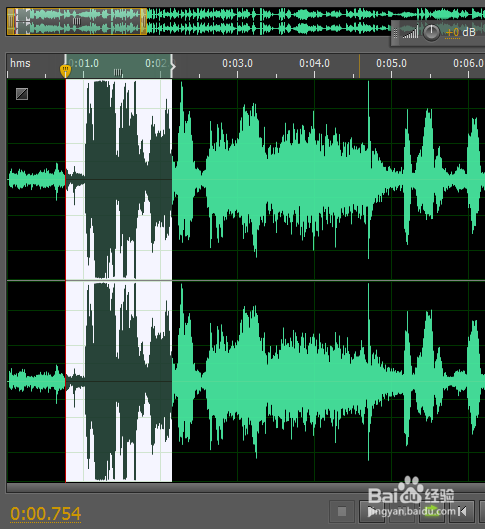Click the center grip of overview navigator
This screenshot has height=529, width=485.
pyautogui.click(x=77, y=22)
